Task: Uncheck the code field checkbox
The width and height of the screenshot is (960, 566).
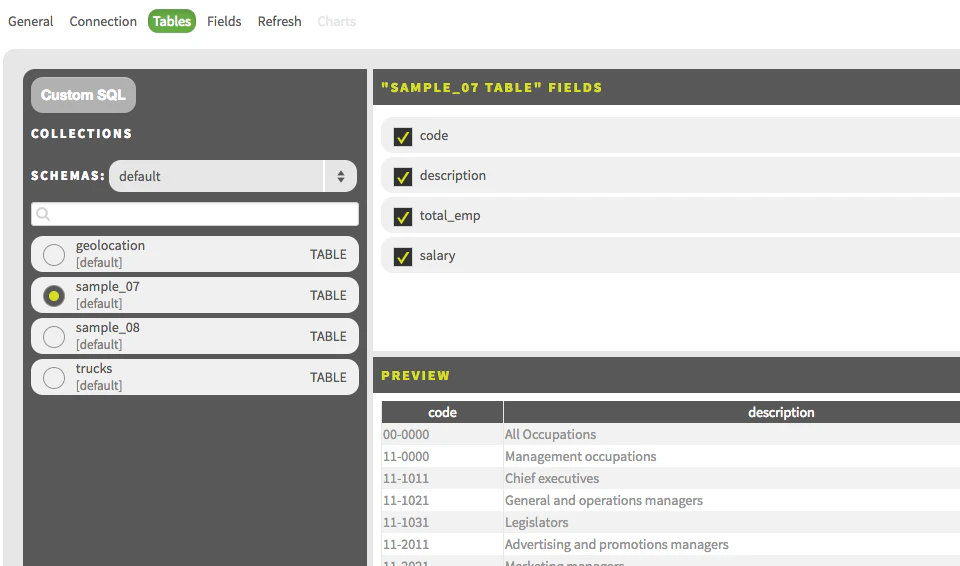Action: pyautogui.click(x=403, y=137)
